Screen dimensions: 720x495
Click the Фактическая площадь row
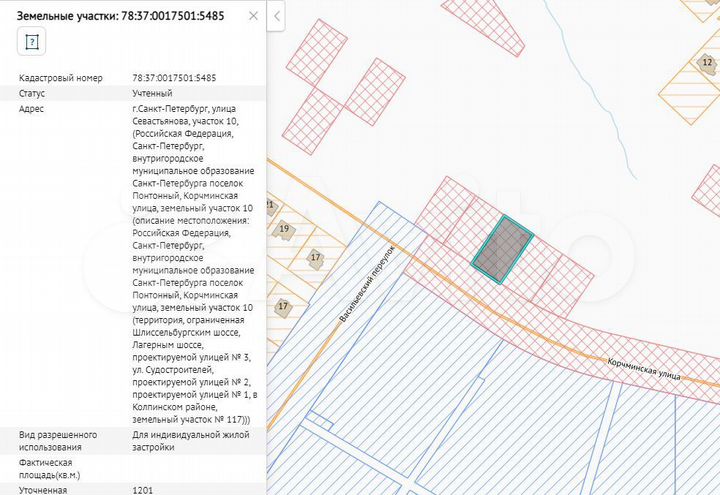(132, 469)
